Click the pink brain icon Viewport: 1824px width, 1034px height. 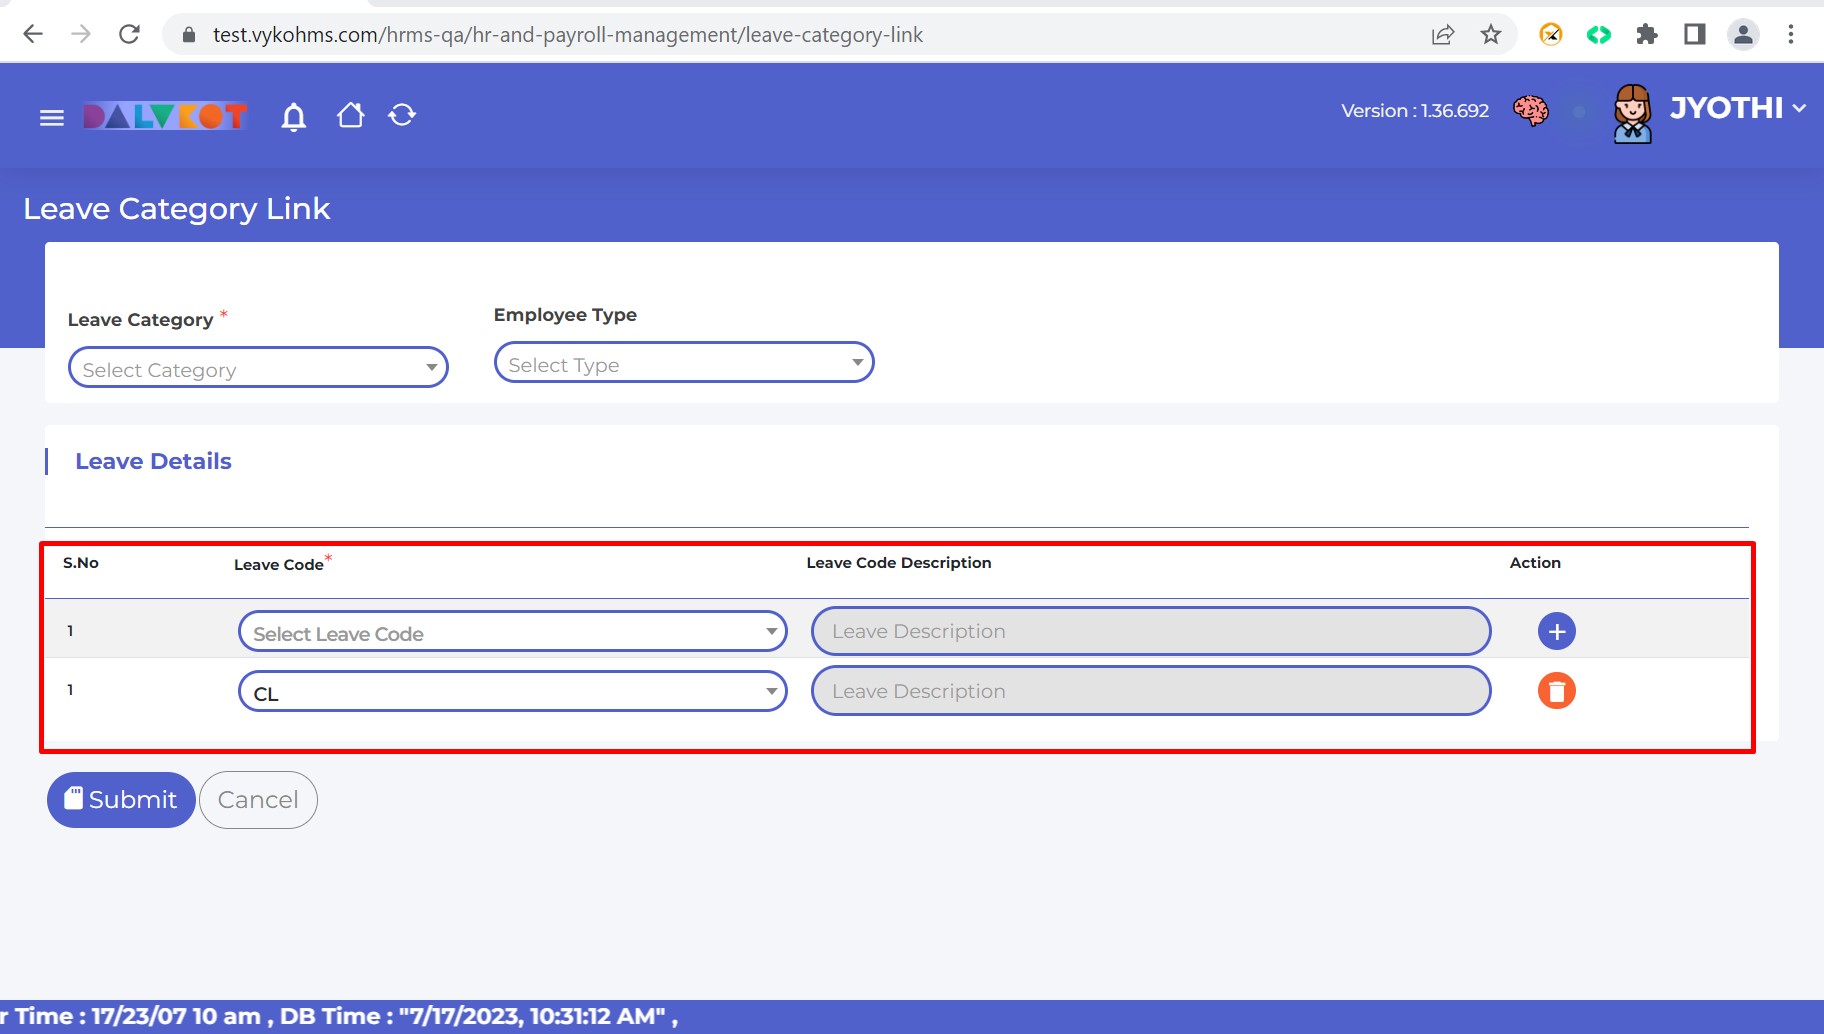pos(1530,111)
